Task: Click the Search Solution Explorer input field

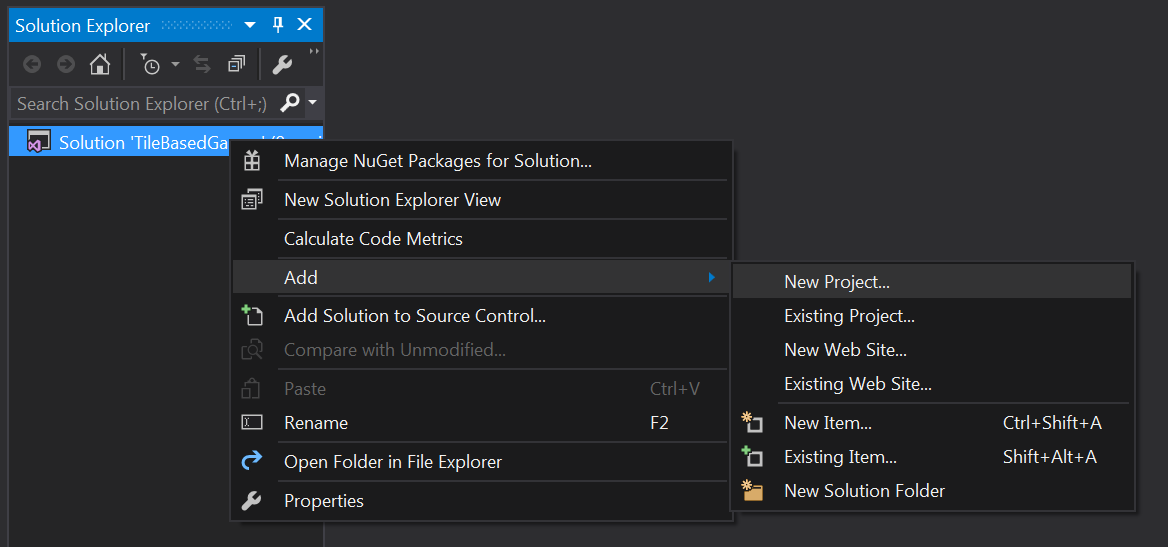Action: (x=142, y=103)
